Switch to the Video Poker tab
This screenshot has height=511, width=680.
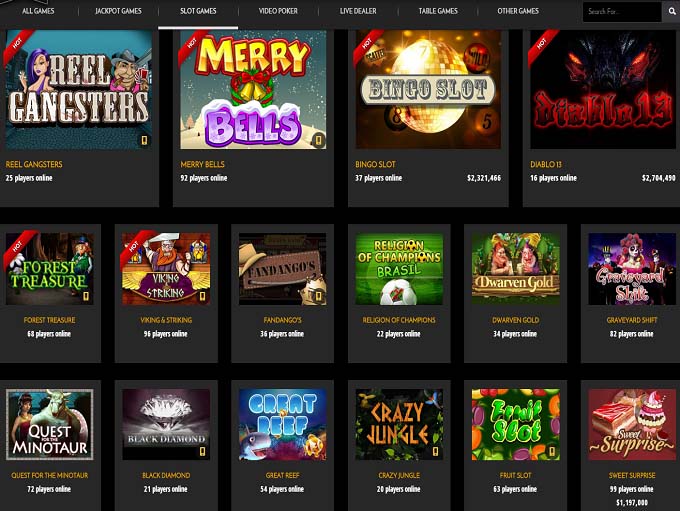tap(278, 11)
